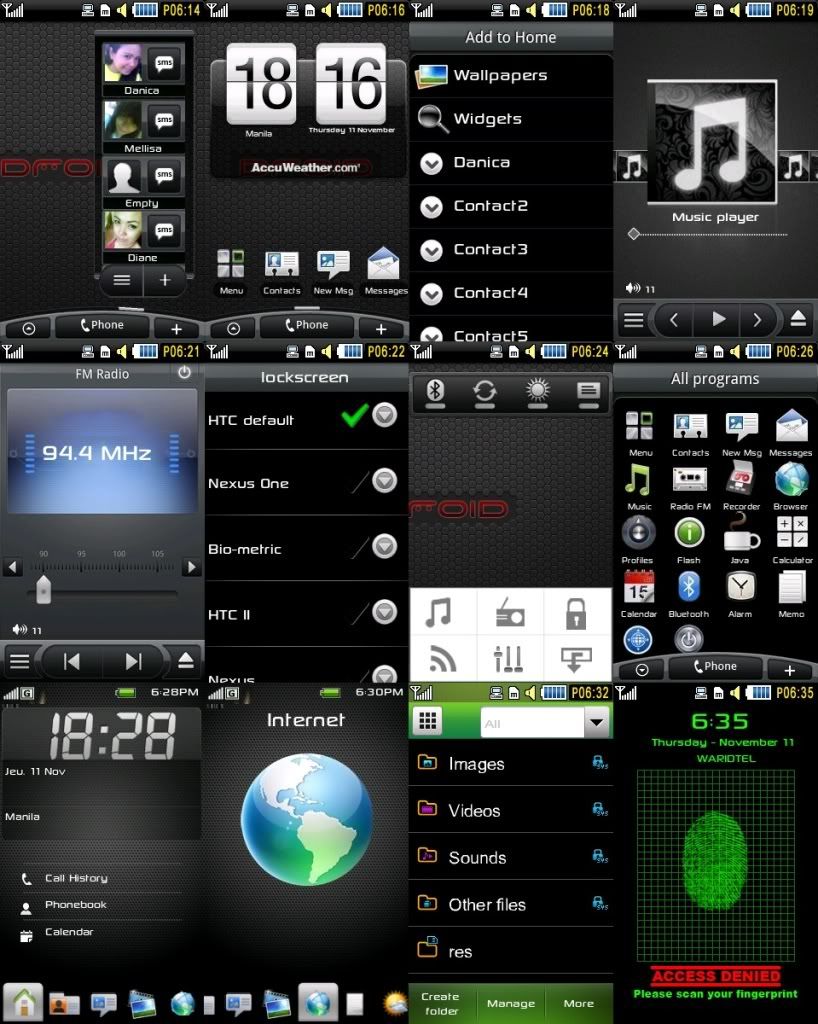Open Profiles in All programs
This screenshot has width=818, height=1024.
[638, 540]
